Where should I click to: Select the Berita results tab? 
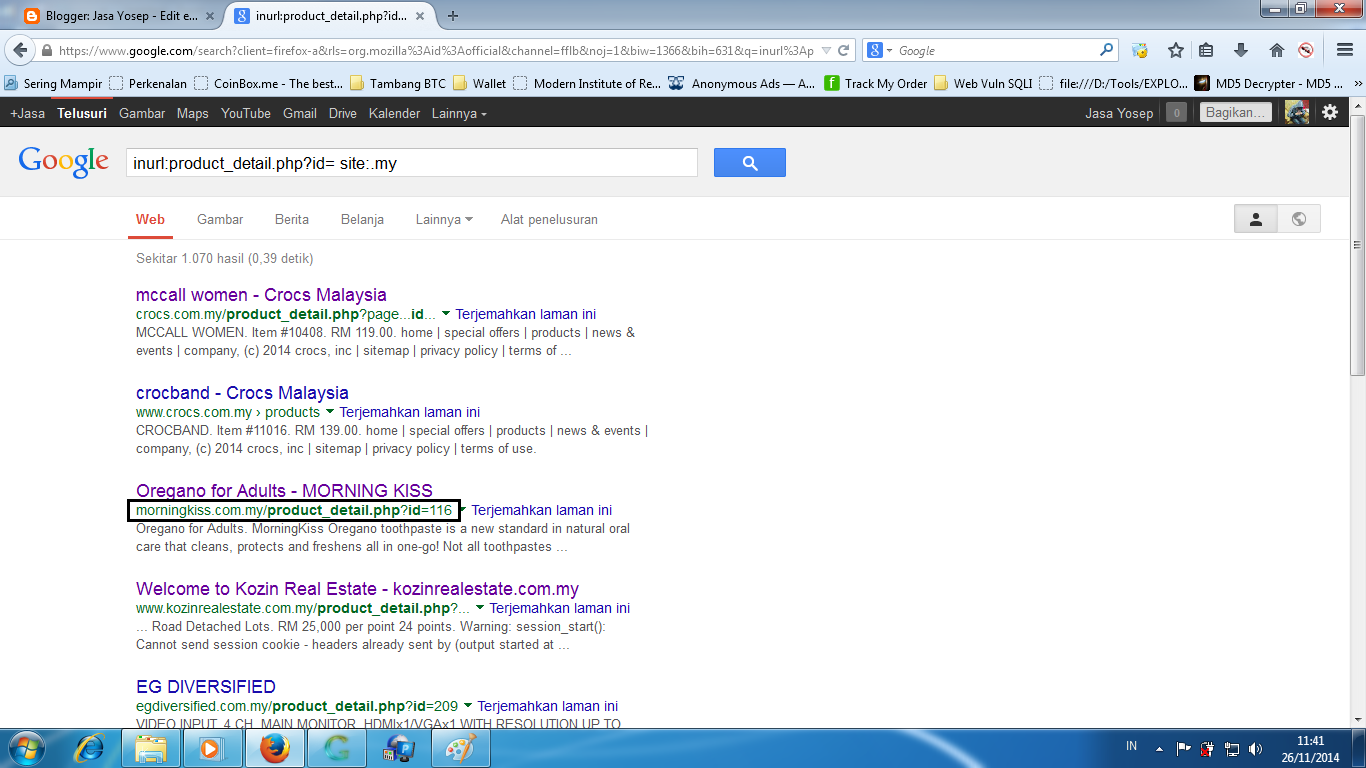[292, 219]
